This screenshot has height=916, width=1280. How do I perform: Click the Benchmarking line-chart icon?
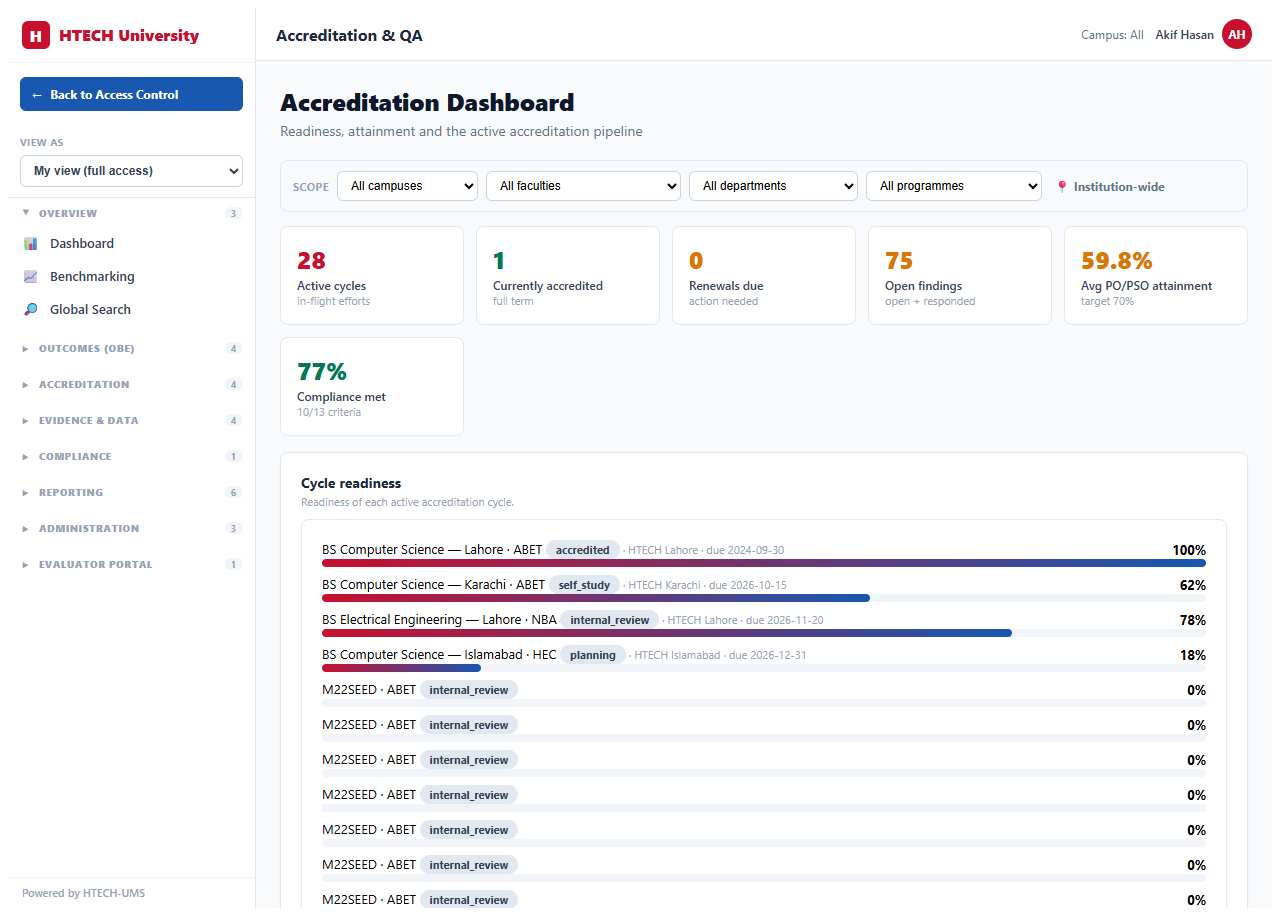[x=31, y=276]
